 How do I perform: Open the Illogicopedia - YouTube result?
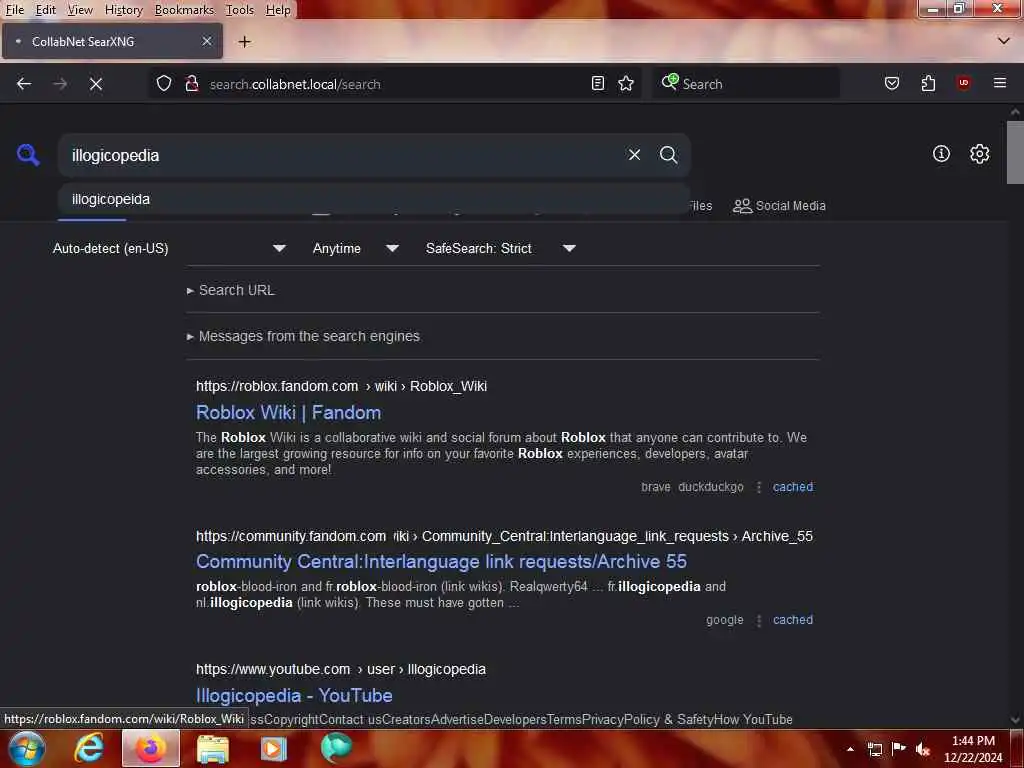tap(294, 696)
